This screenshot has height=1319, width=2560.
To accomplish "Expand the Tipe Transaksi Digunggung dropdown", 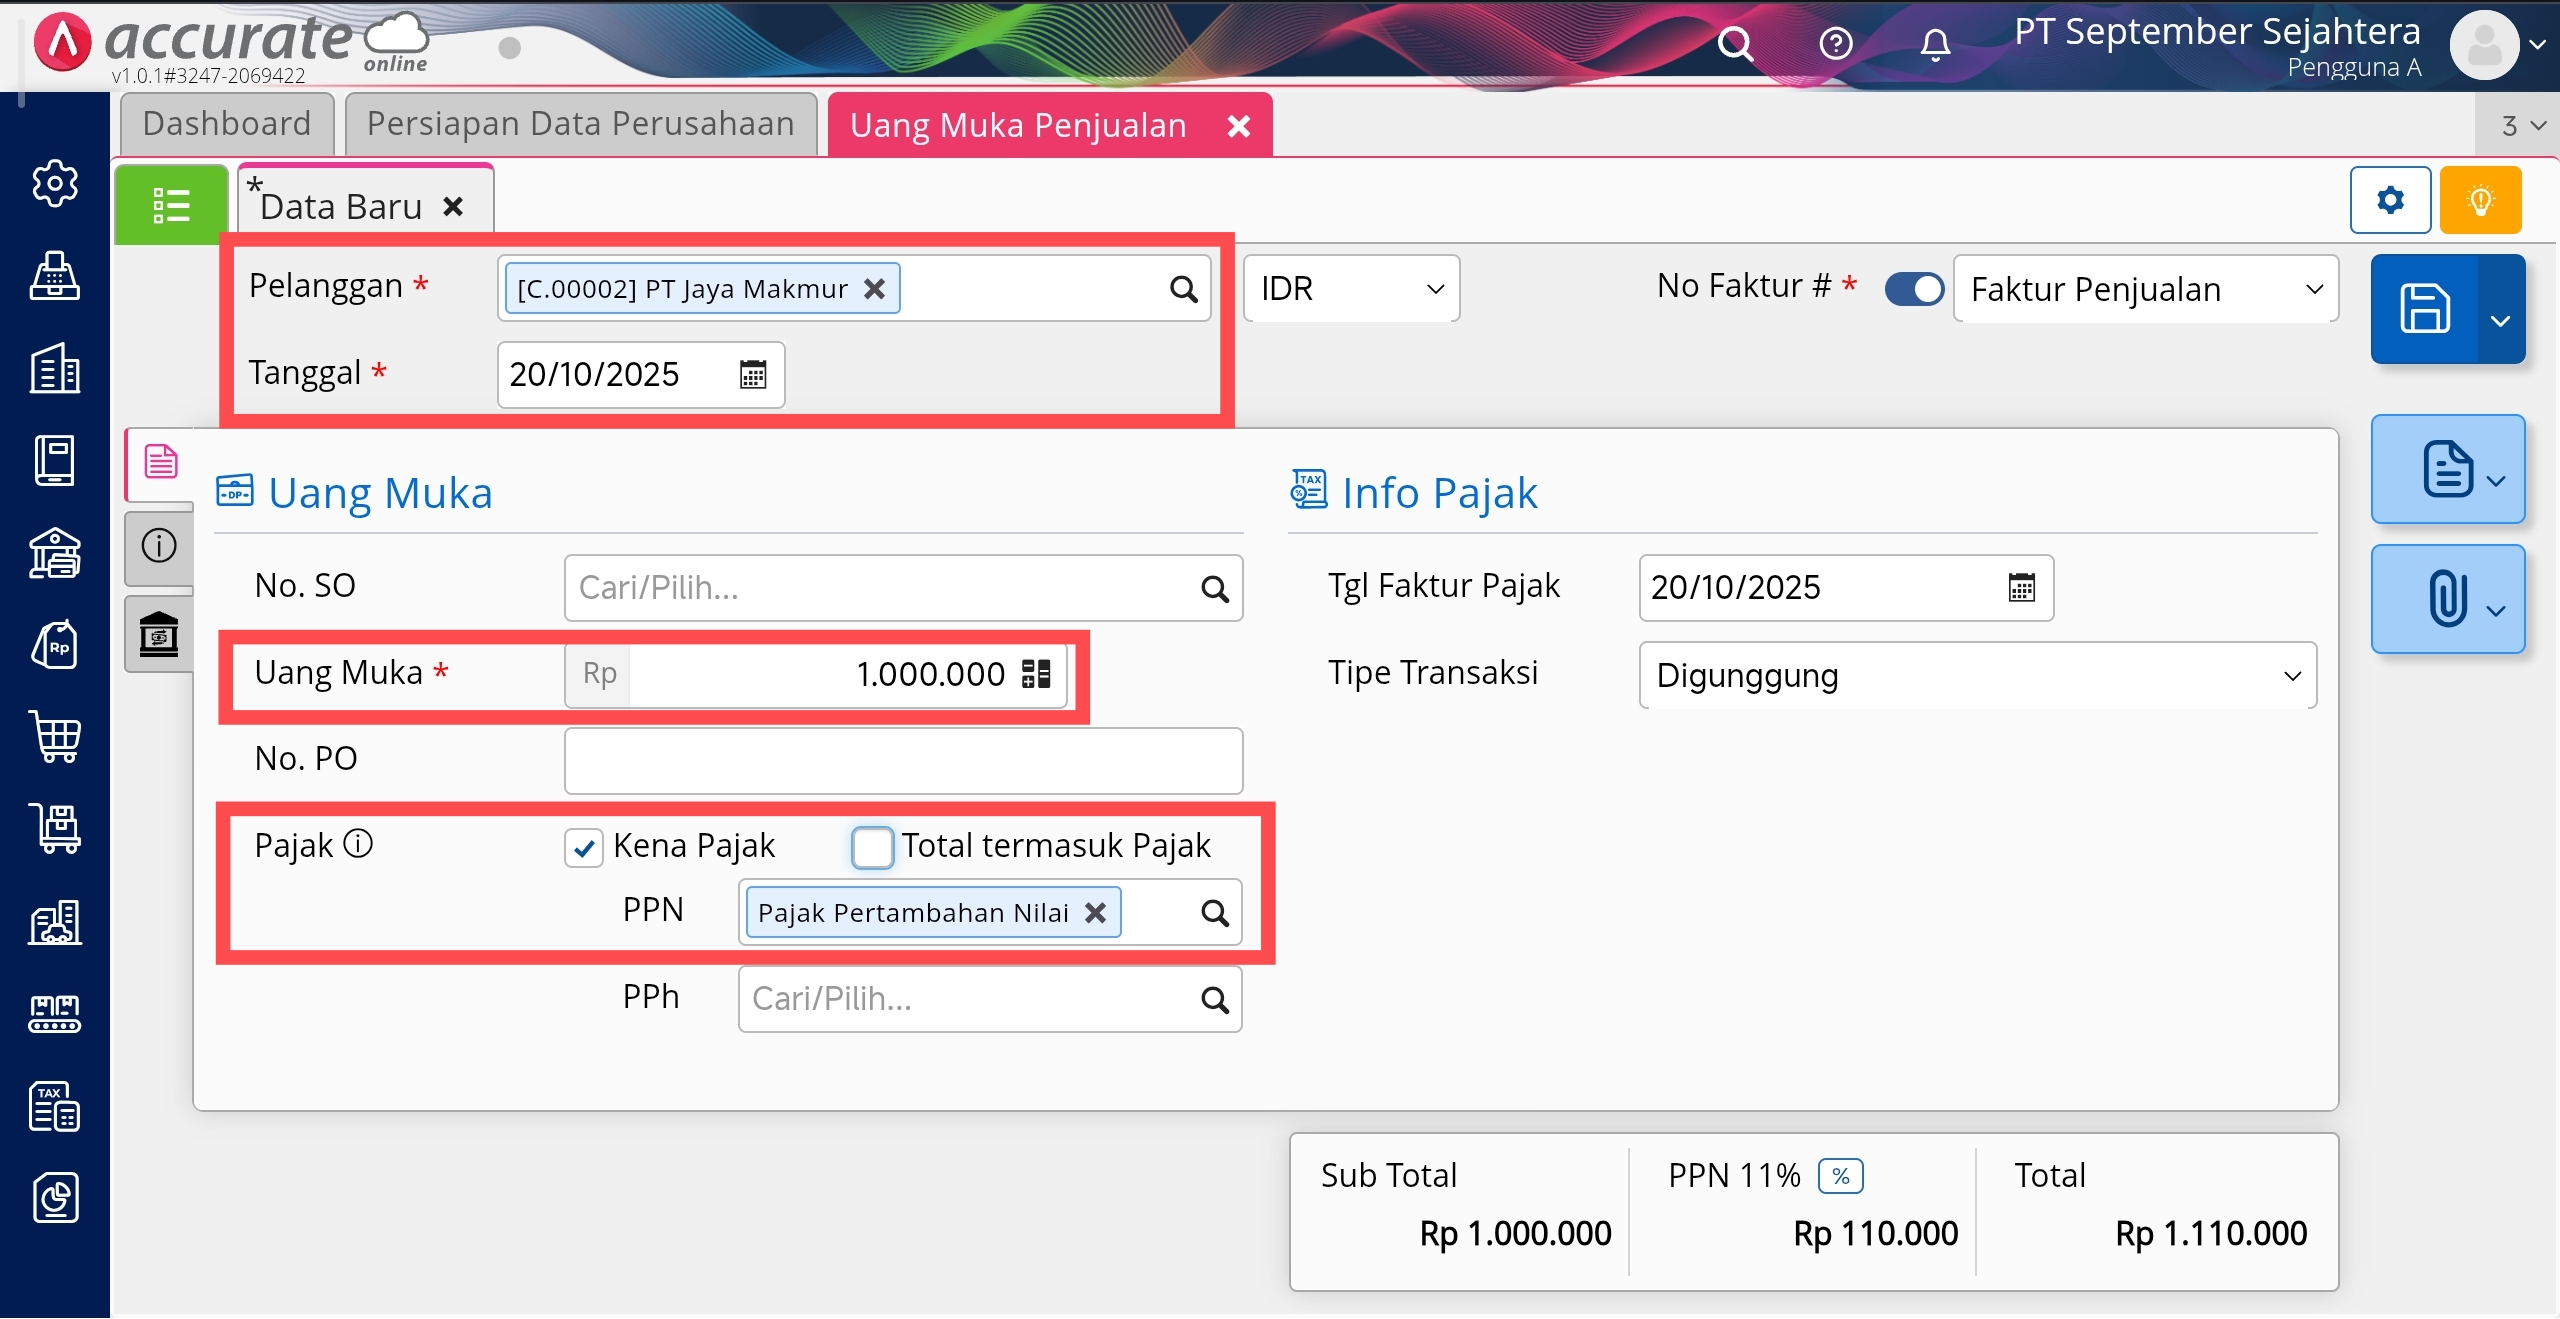I will tap(1976, 676).
